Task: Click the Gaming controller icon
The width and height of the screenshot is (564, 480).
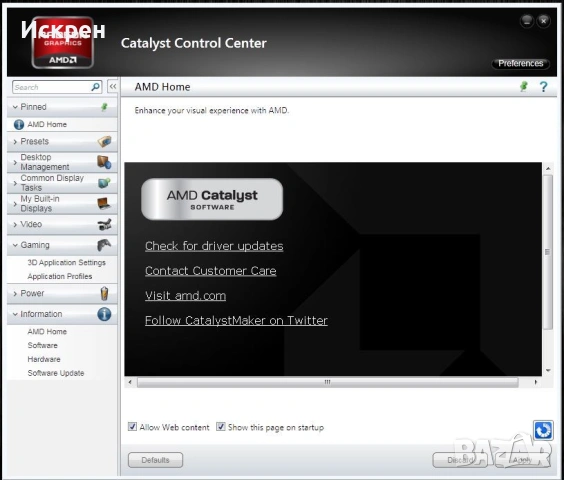Action: (104, 245)
